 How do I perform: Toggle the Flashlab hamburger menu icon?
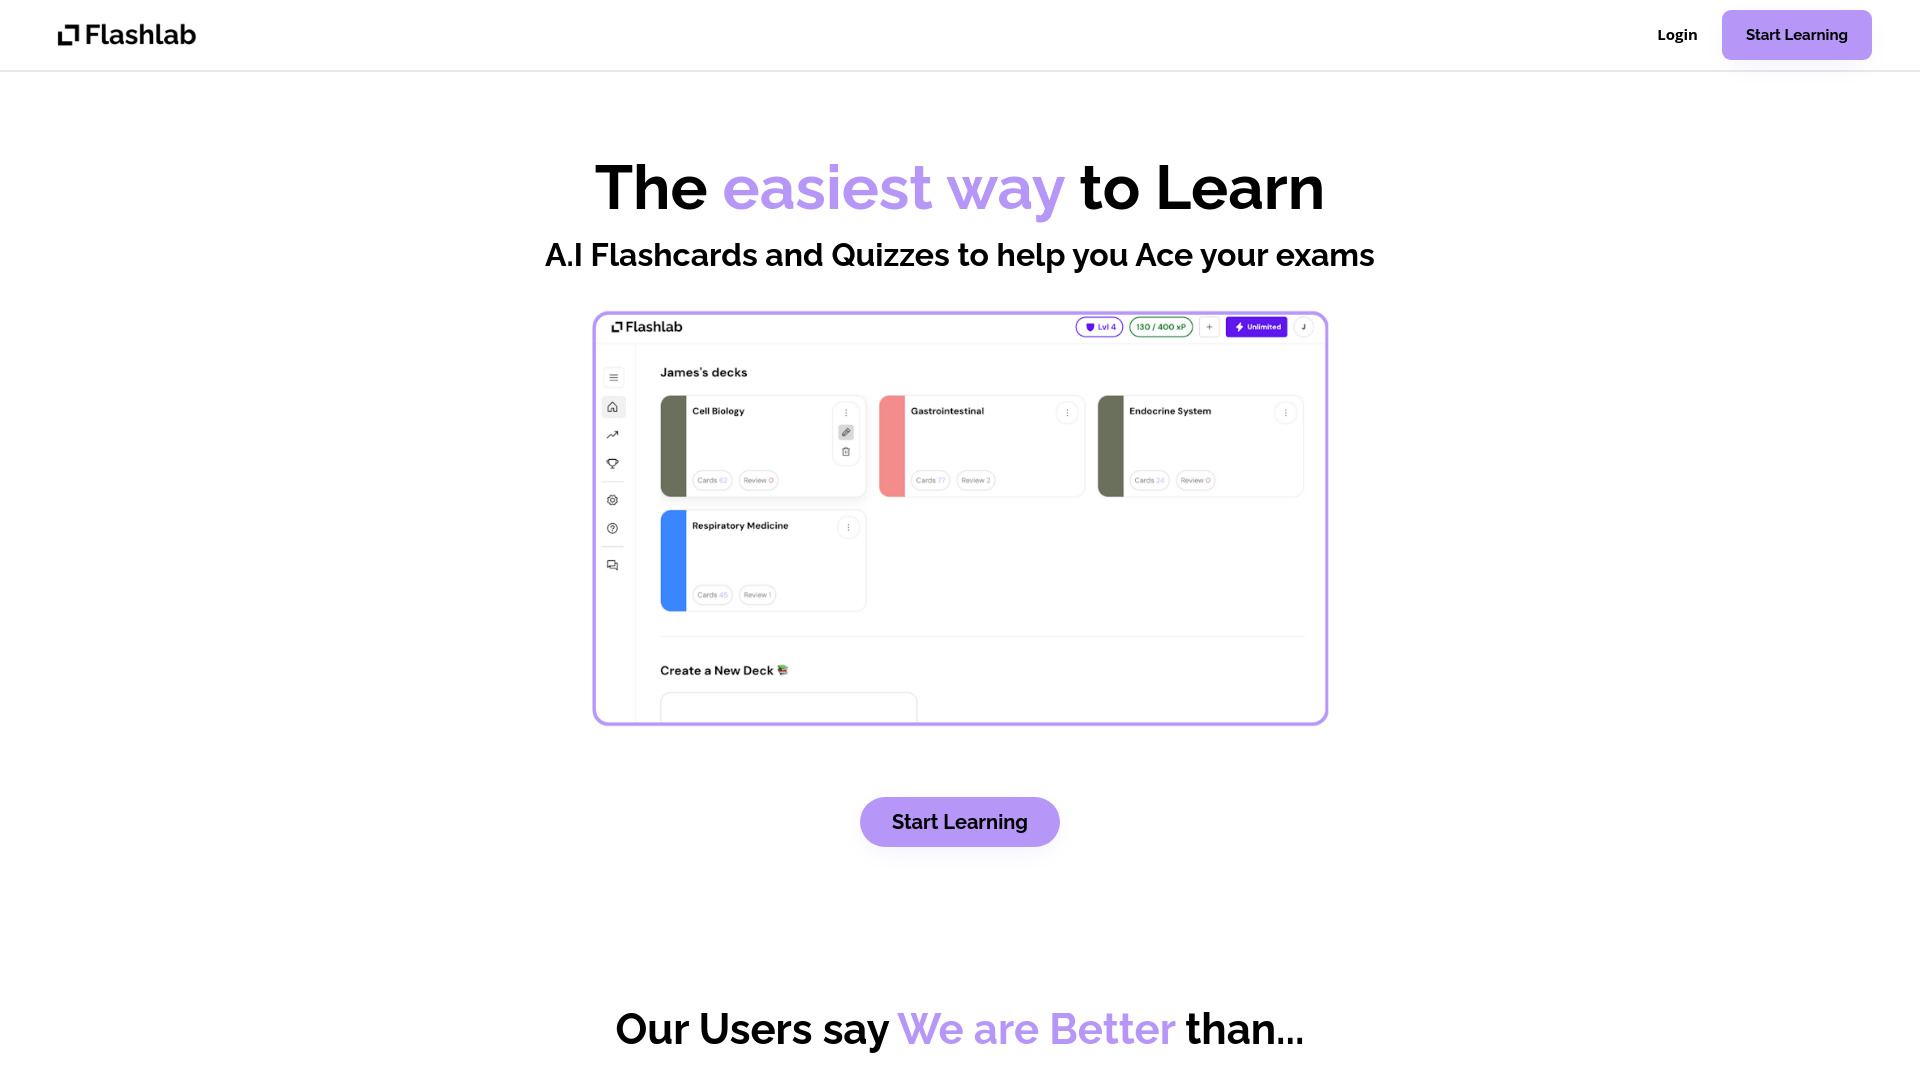pyautogui.click(x=615, y=378)
